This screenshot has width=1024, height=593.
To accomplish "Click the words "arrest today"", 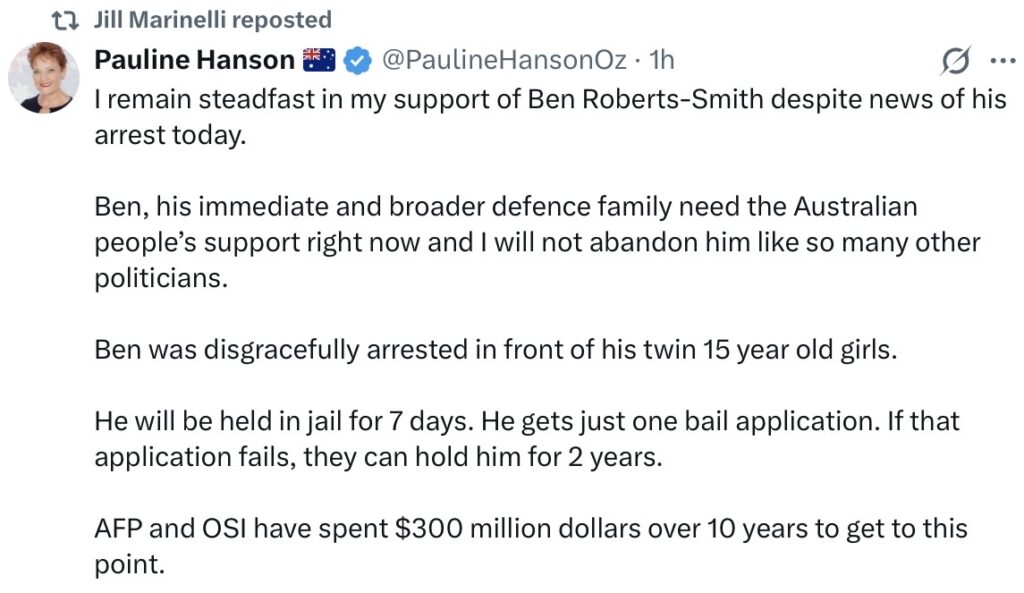I will tap(169, 137).
